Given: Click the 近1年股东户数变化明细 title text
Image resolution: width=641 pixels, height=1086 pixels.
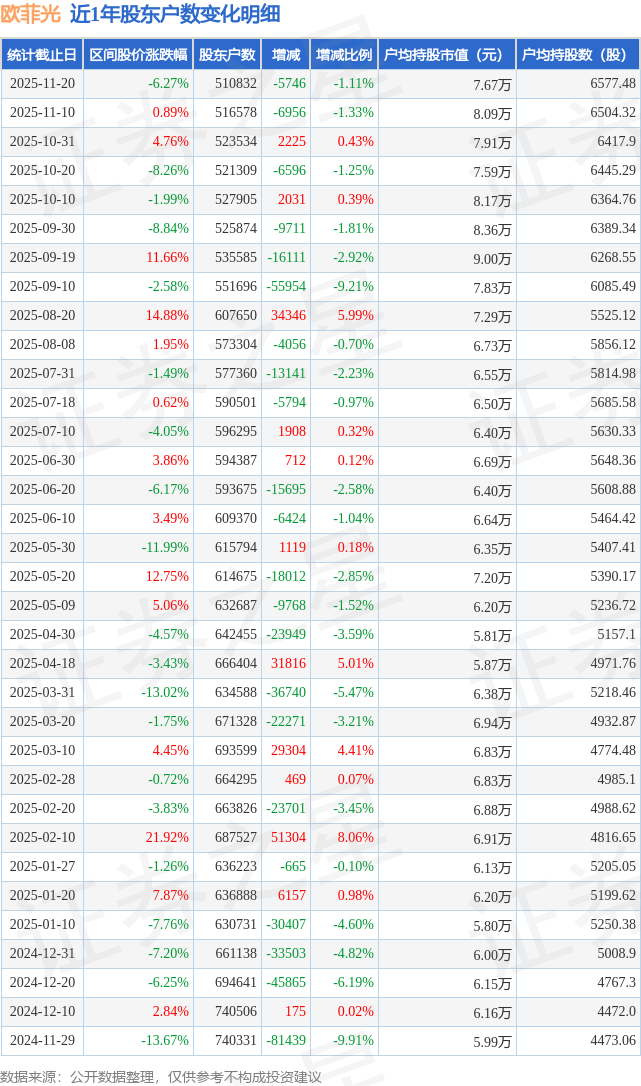Looking at the screenshot, I should pyautogui.click(x=175, y=14).
